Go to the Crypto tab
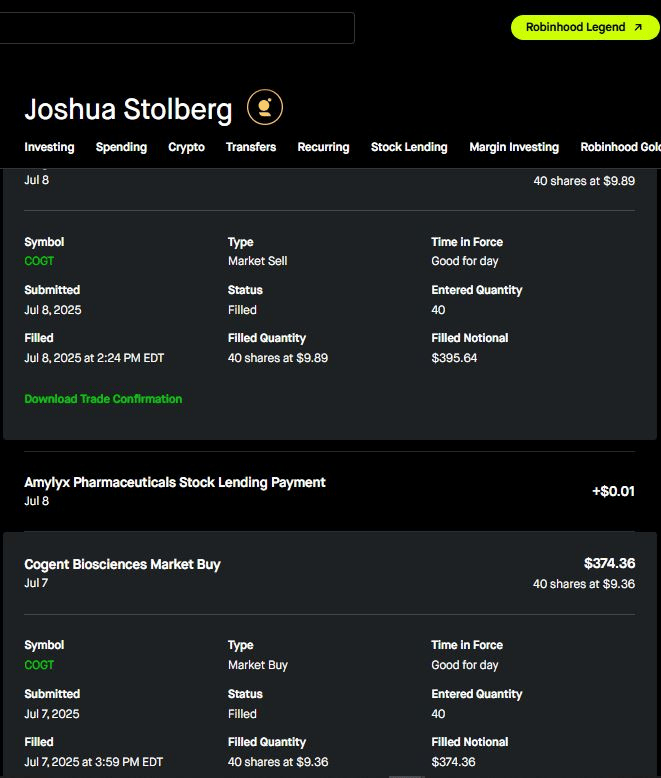This screenshot has height=778, width=661. pyautogui.click(x=186, y=147)
